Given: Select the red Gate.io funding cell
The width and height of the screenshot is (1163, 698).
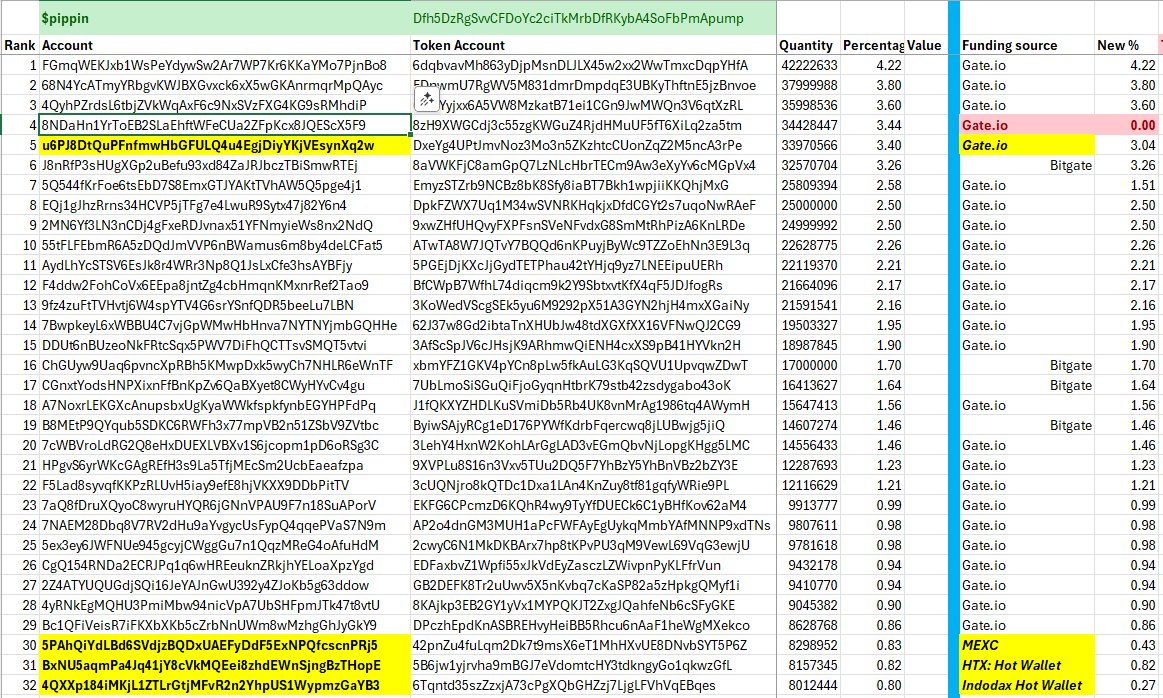Looking at the screenshot, I should 1027,125.
